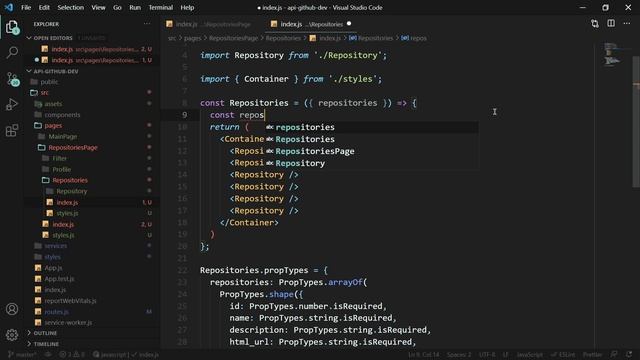The width and height of the screenshot is (640, 360).
Task: Click the UTF-8 encoding indicator
Action: point(487,354)
